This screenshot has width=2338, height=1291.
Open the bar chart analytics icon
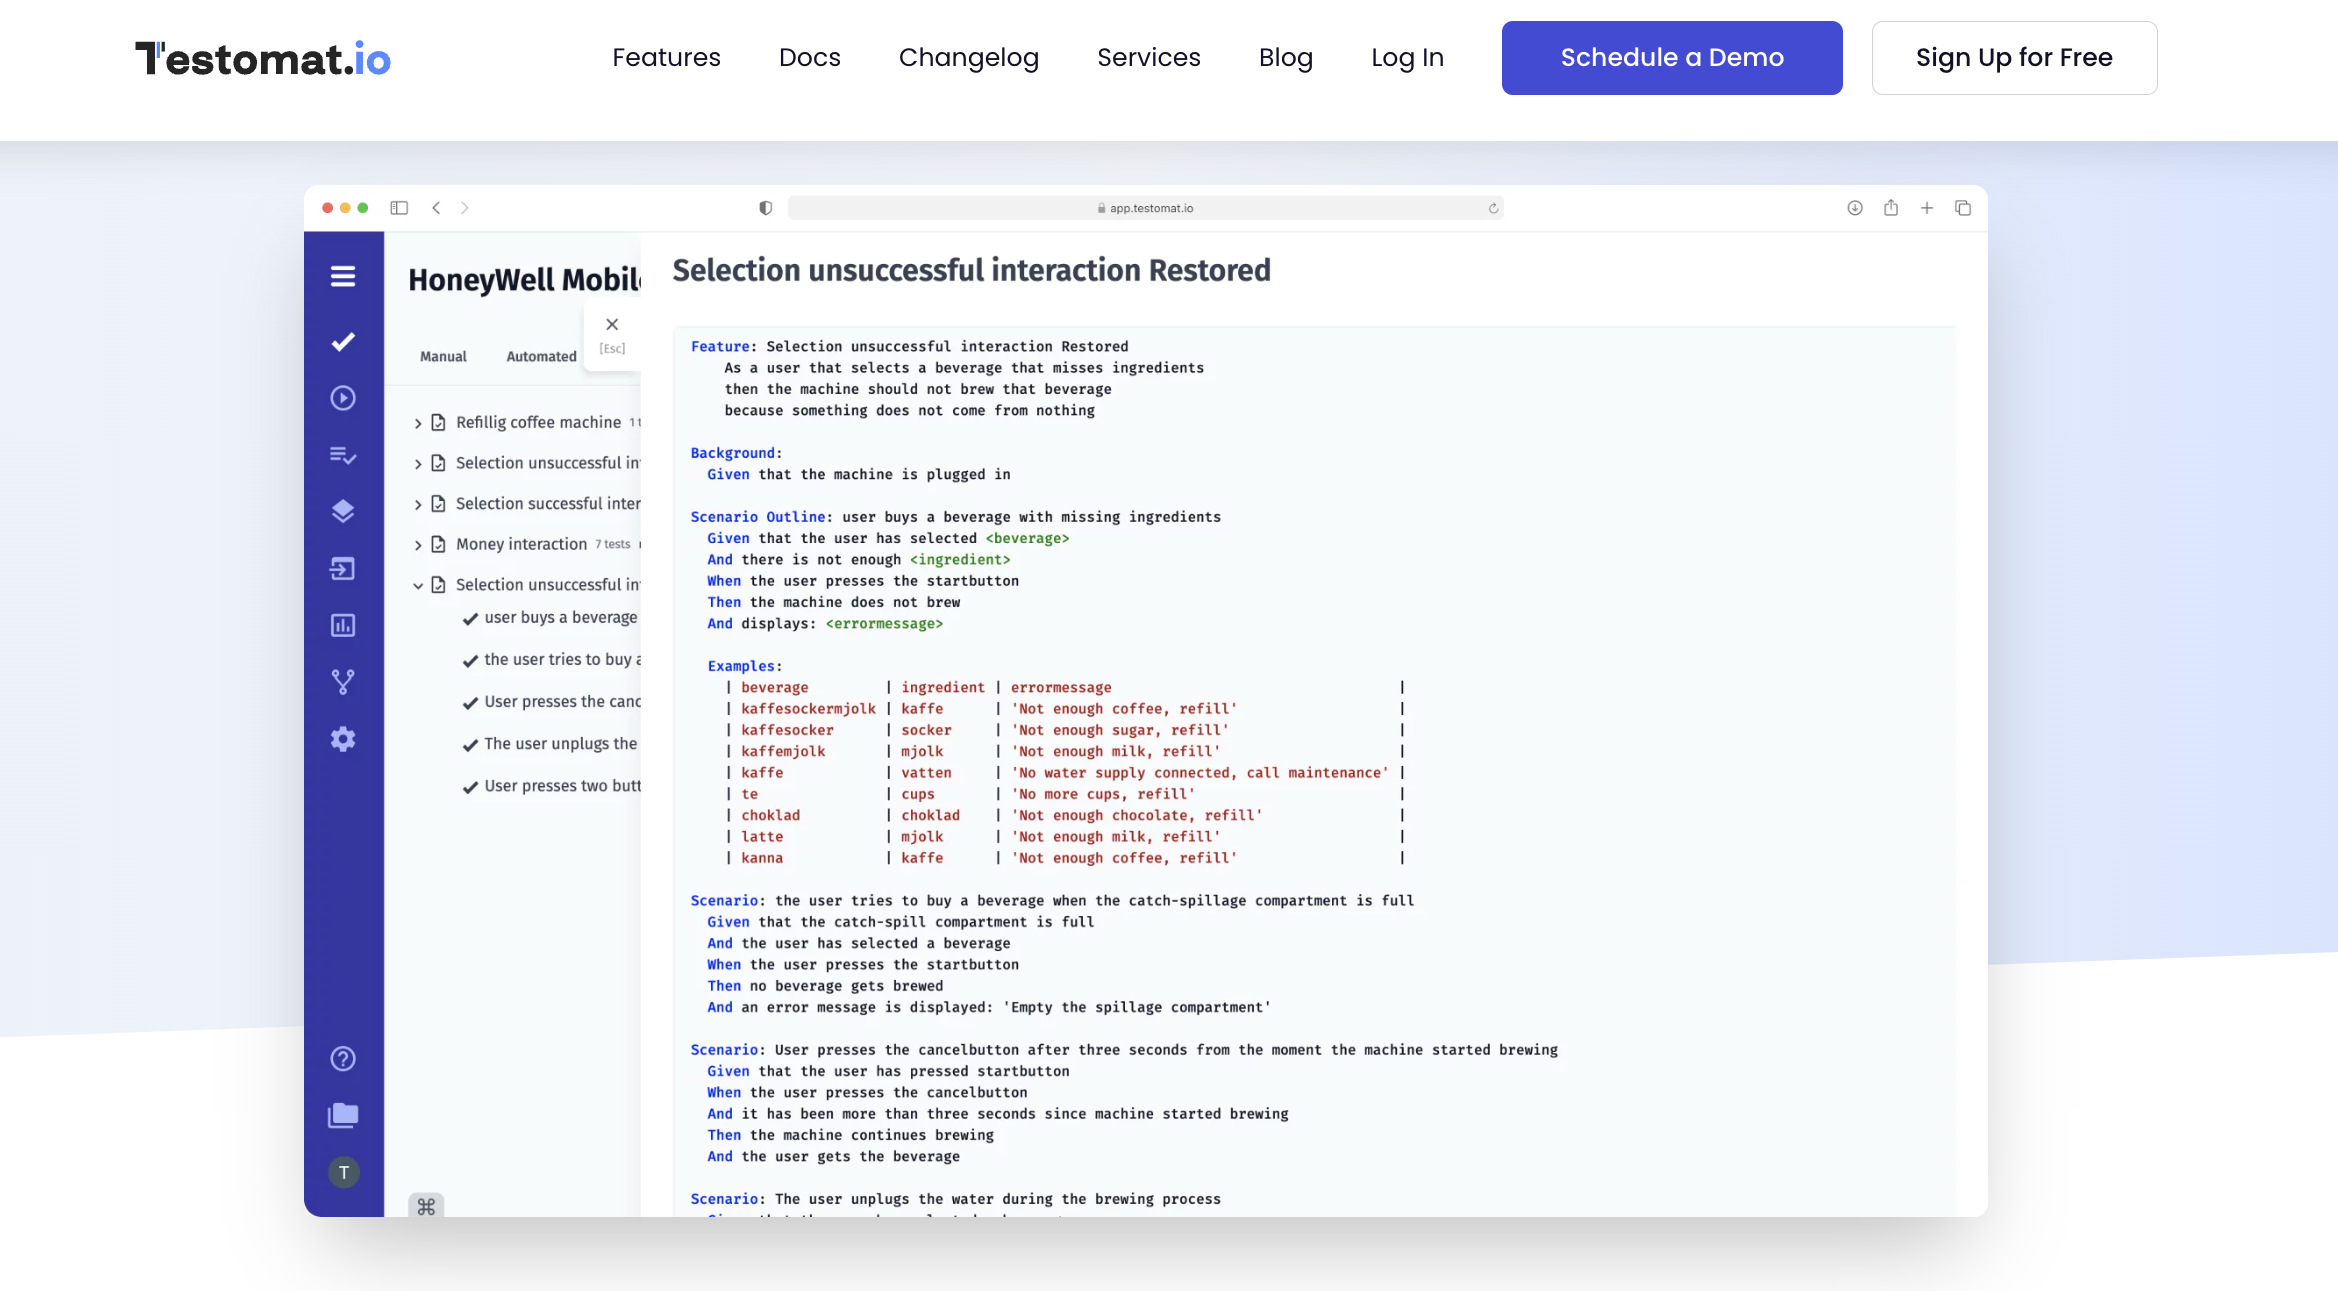click(x=343, y=626)
